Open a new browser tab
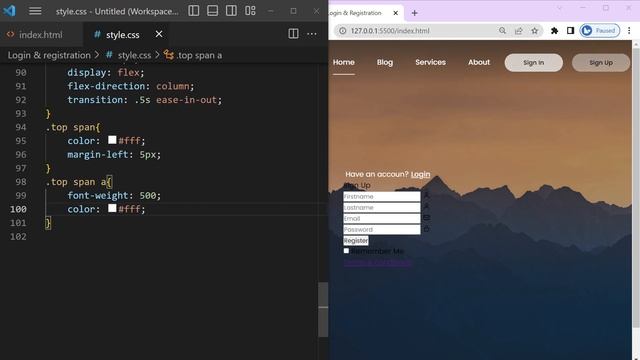The width and height of the screenshot is (640, 360). click(x=414, y=13)
